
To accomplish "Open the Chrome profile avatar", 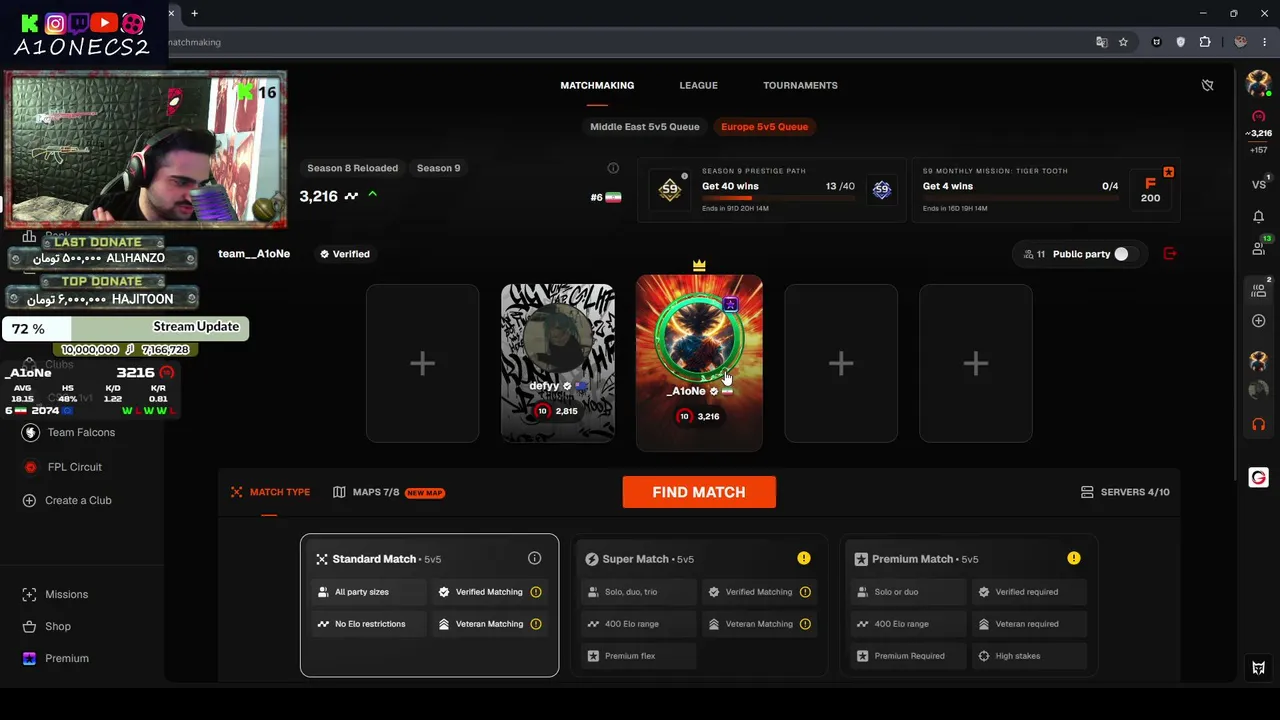I will pyautogui.click(x=1240, y=42).
